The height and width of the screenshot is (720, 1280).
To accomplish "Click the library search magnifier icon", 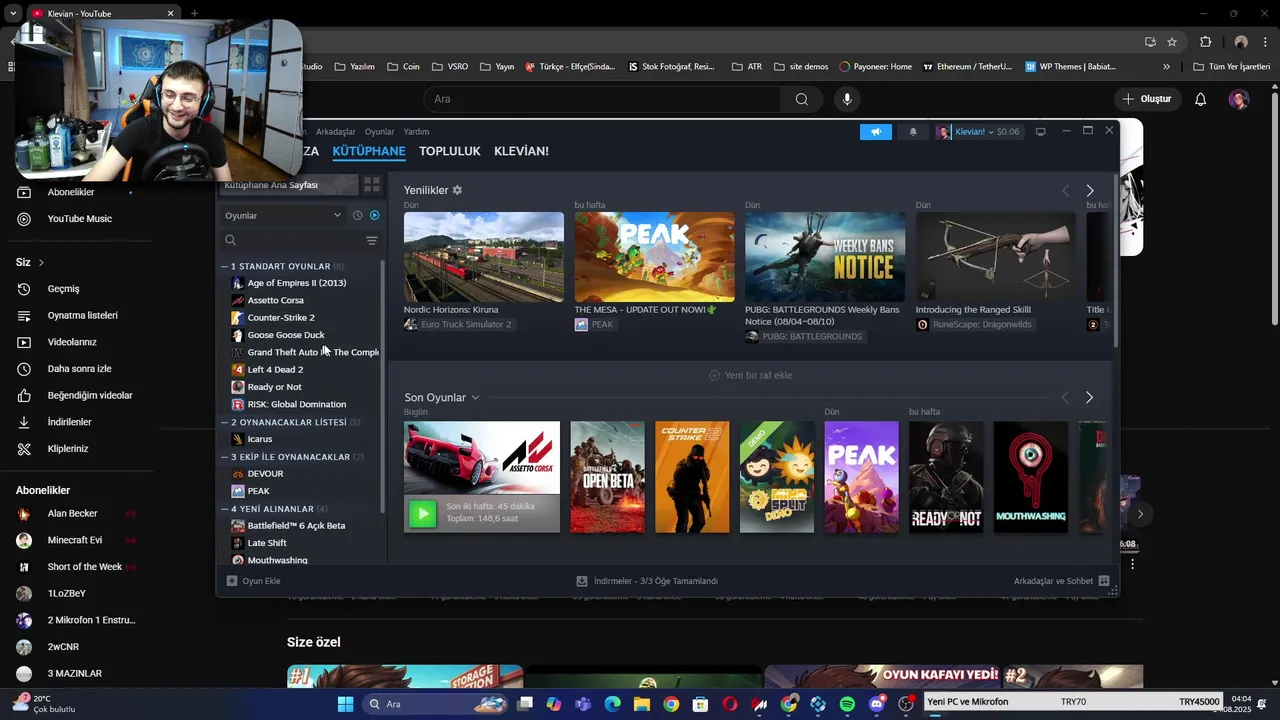I will tap(230, 240).
